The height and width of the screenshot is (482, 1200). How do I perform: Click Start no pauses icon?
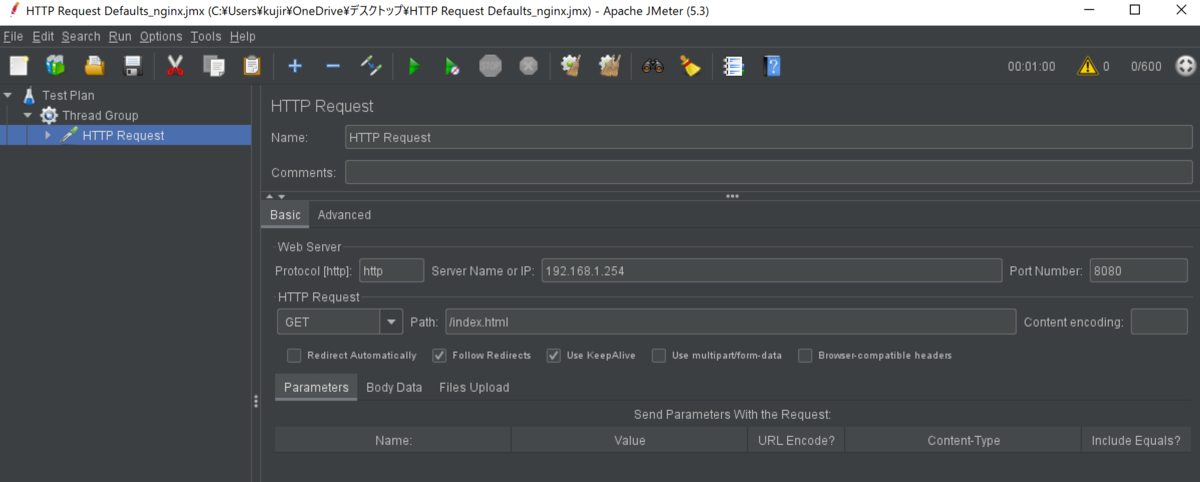click(x=452, y=66)
